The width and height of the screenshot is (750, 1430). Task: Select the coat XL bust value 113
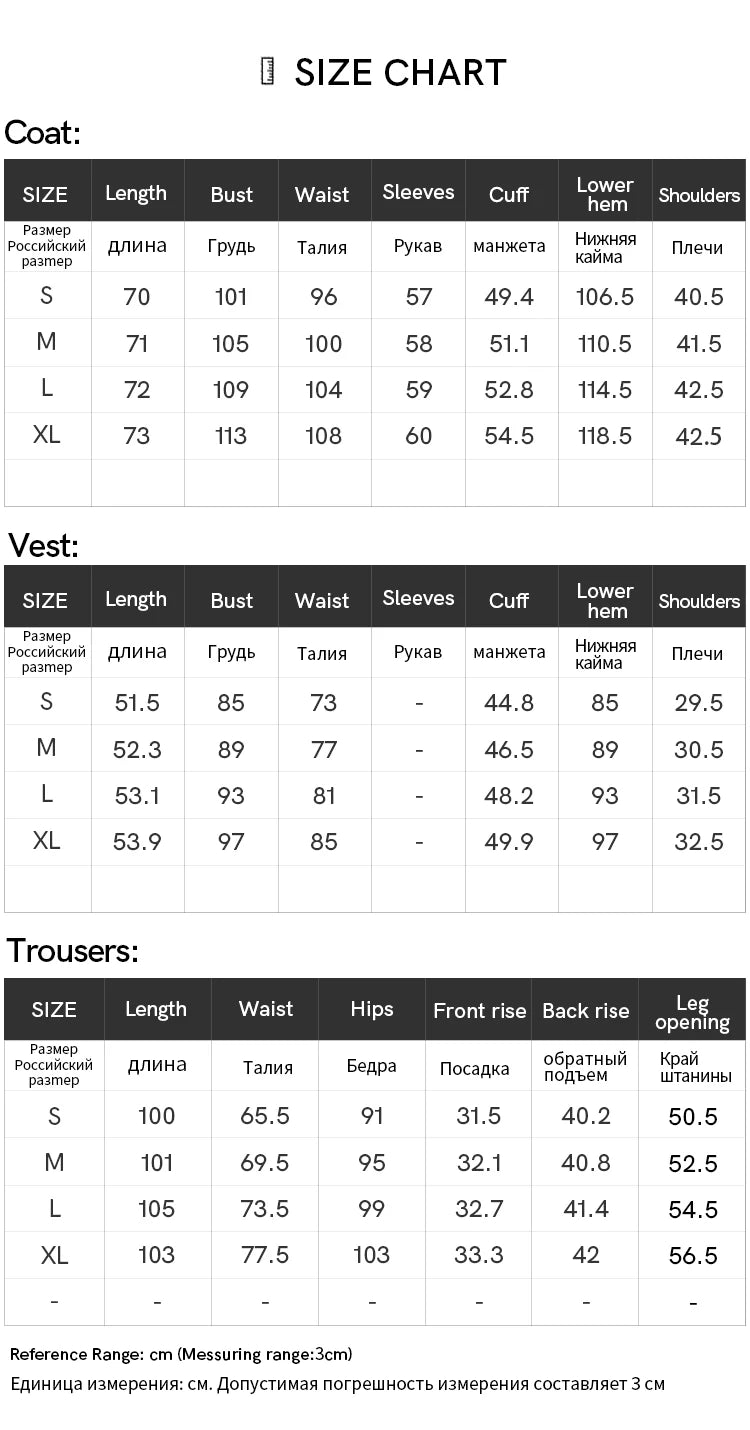pos(231,436)
